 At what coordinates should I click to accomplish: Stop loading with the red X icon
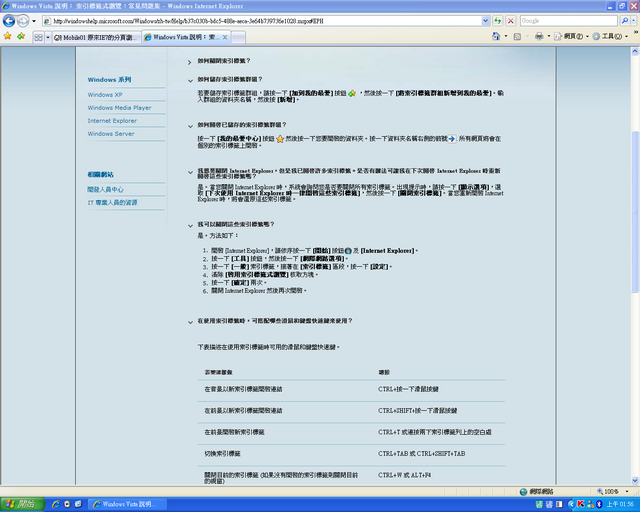pyautogui.click(x=511, y=21)
